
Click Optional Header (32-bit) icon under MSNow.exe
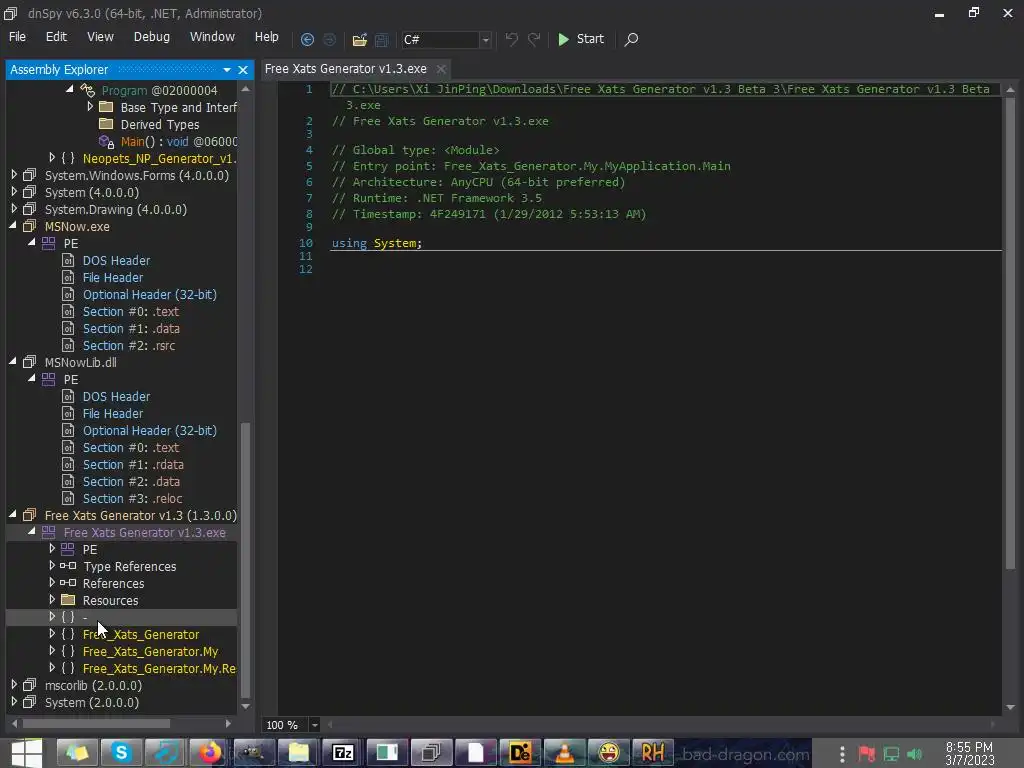pyautogui.click(x=68, y=295)
